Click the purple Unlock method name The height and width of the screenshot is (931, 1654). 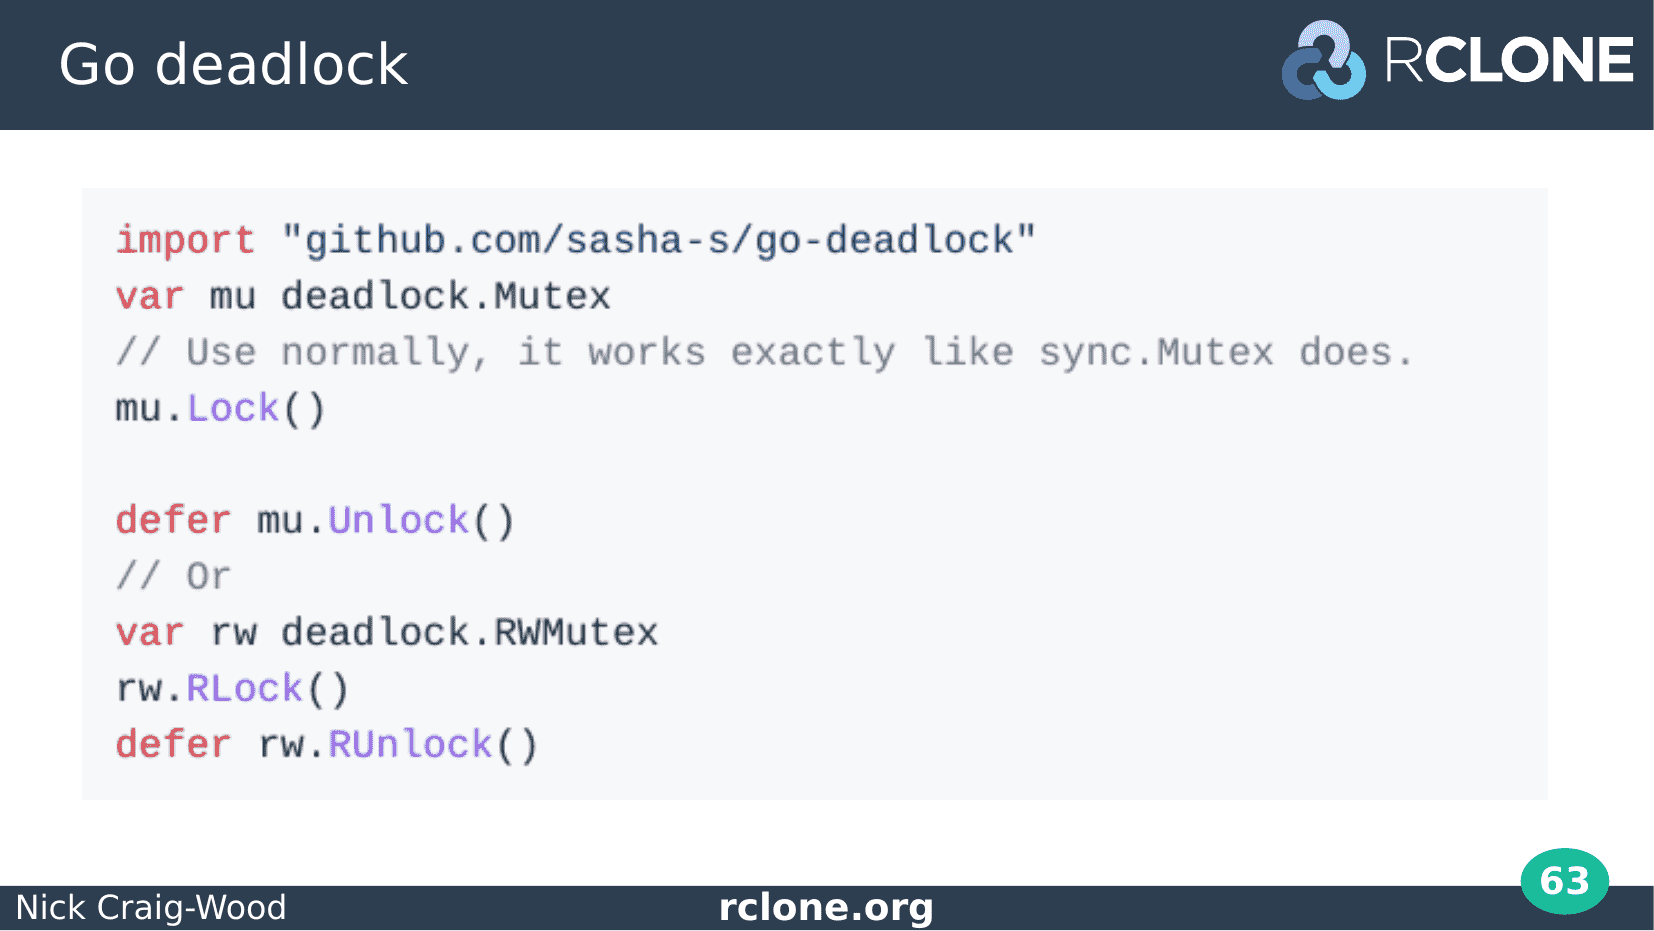coord(398,521)
